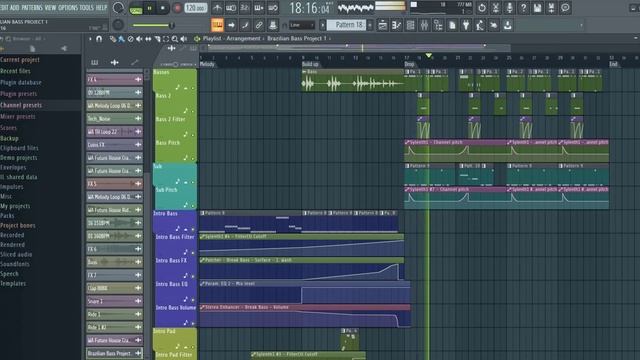Click the Ride 1 picker item
Screen dimensions: 640x360
point(114,314)
